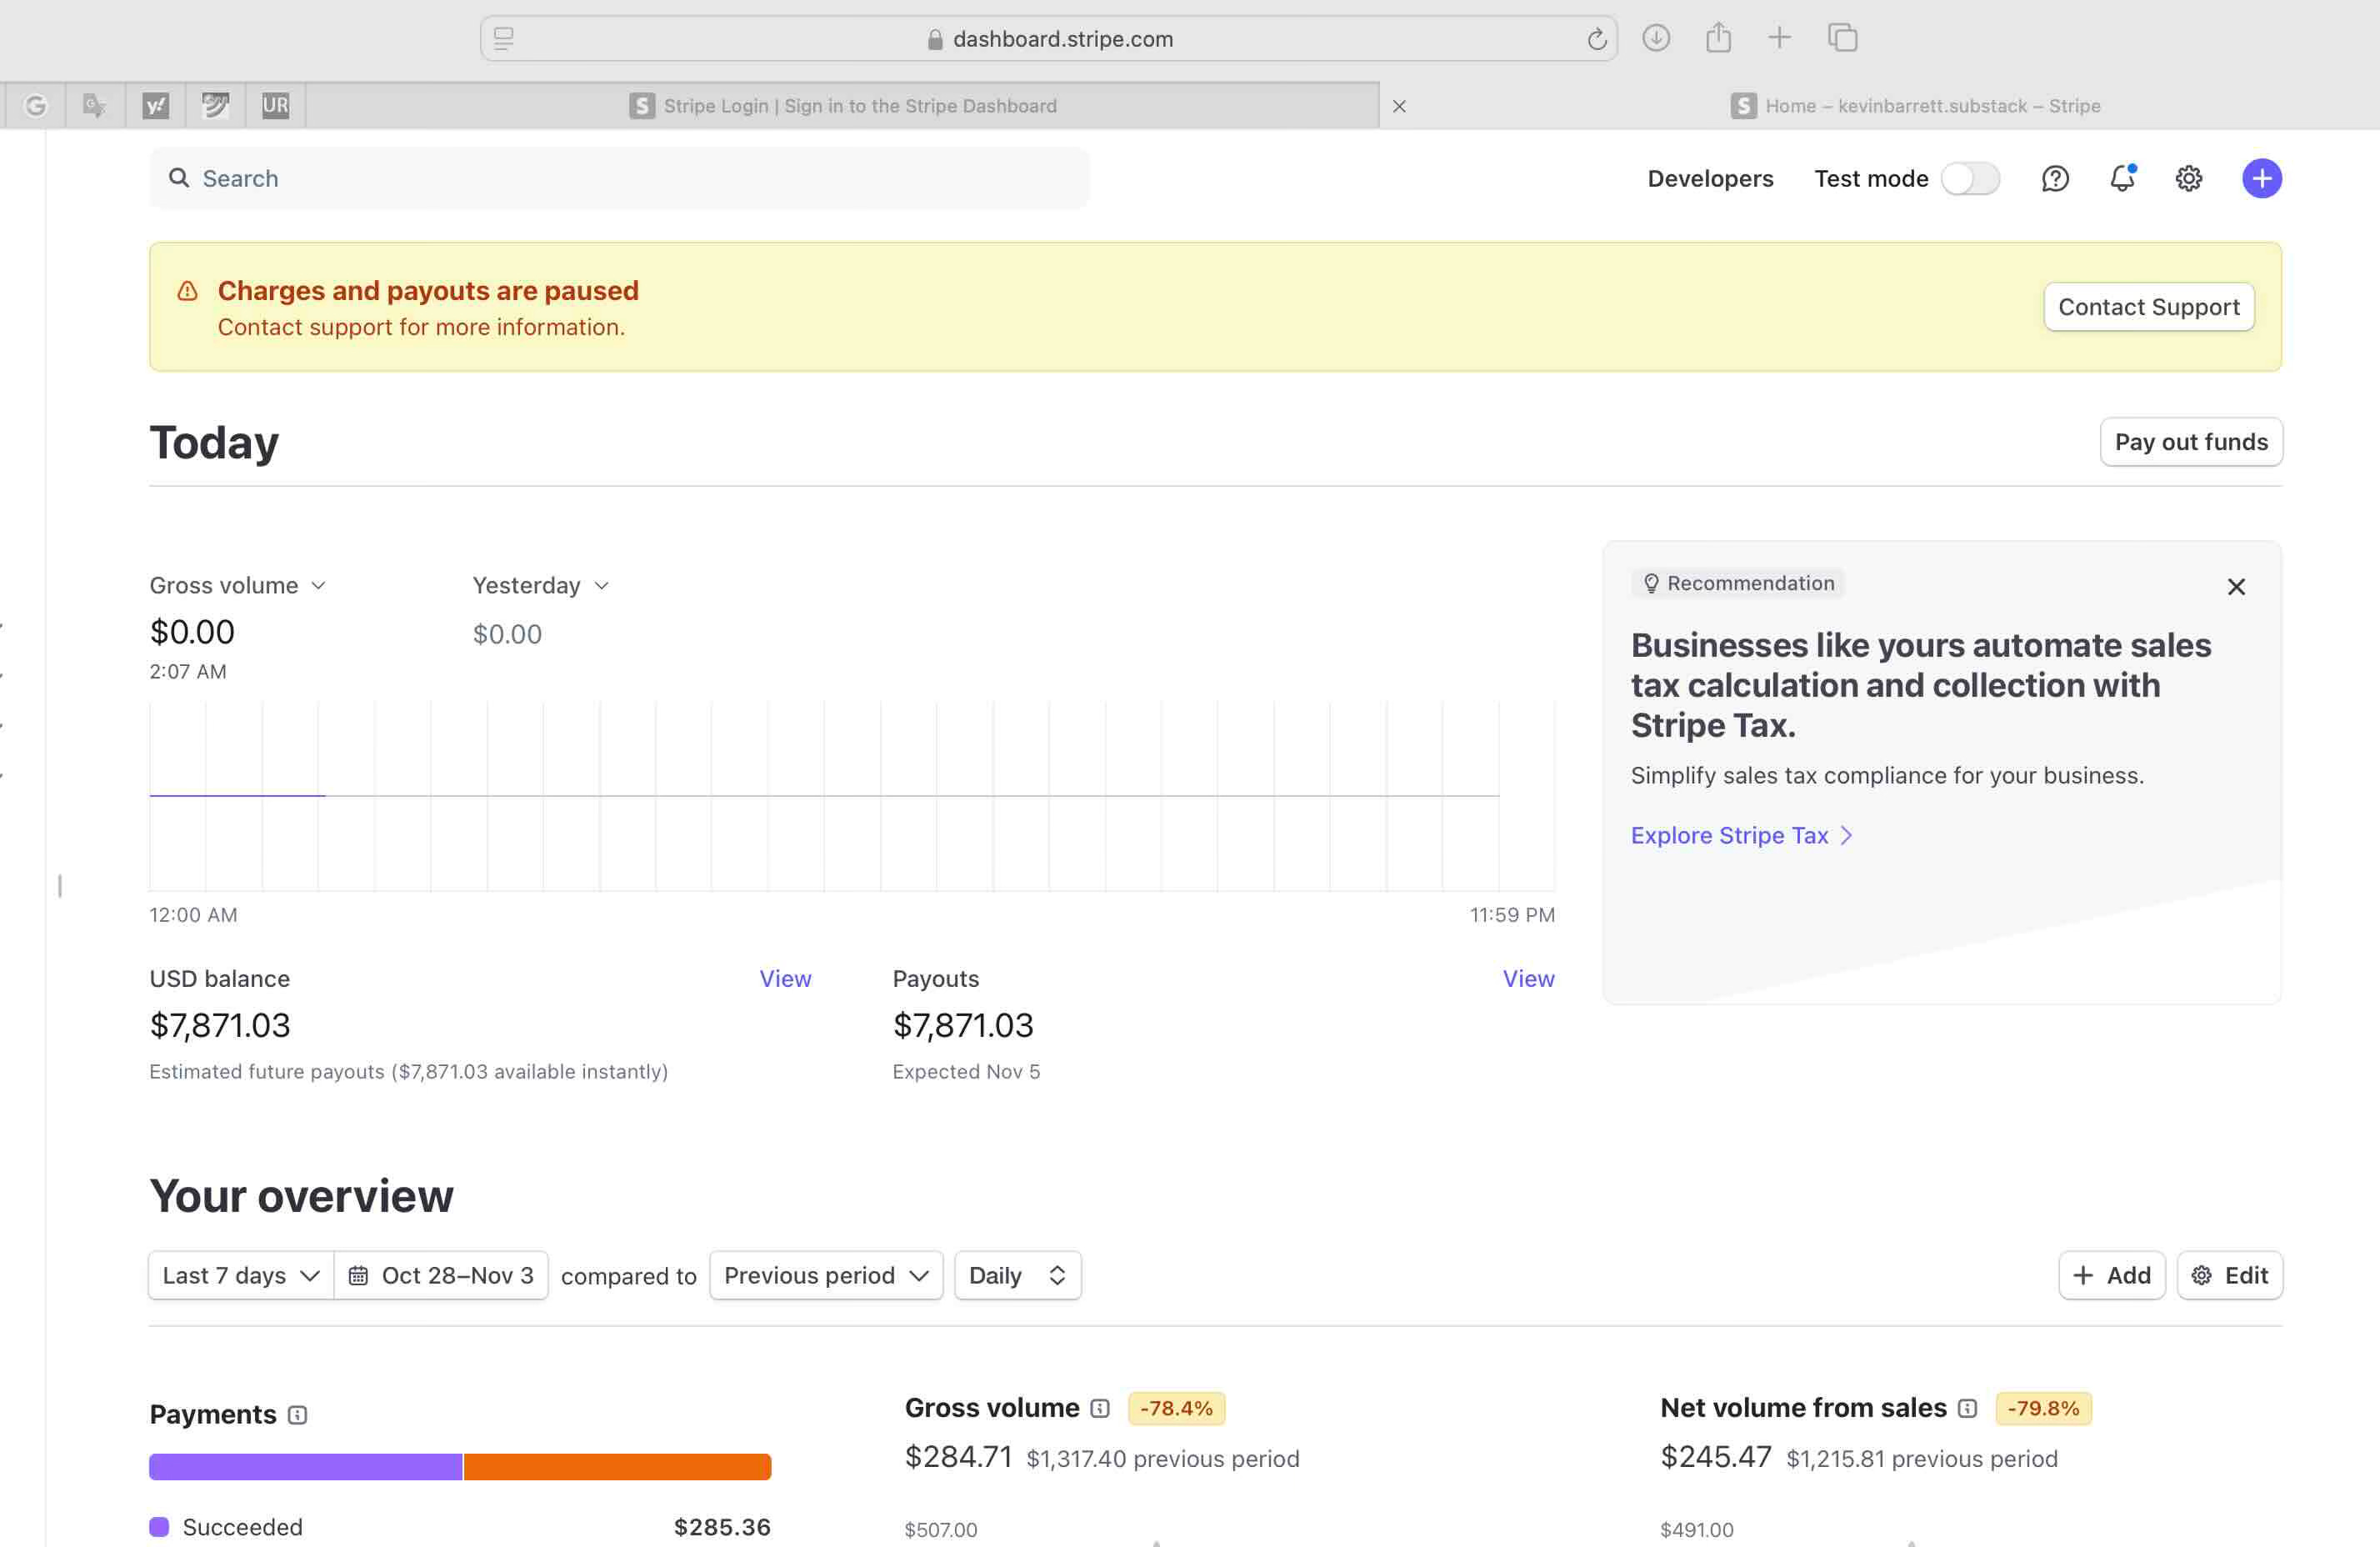Click info icon beside Net volume from sales
The height and width of the screenshot is (1547, 2380).
pos(1967,1409)
